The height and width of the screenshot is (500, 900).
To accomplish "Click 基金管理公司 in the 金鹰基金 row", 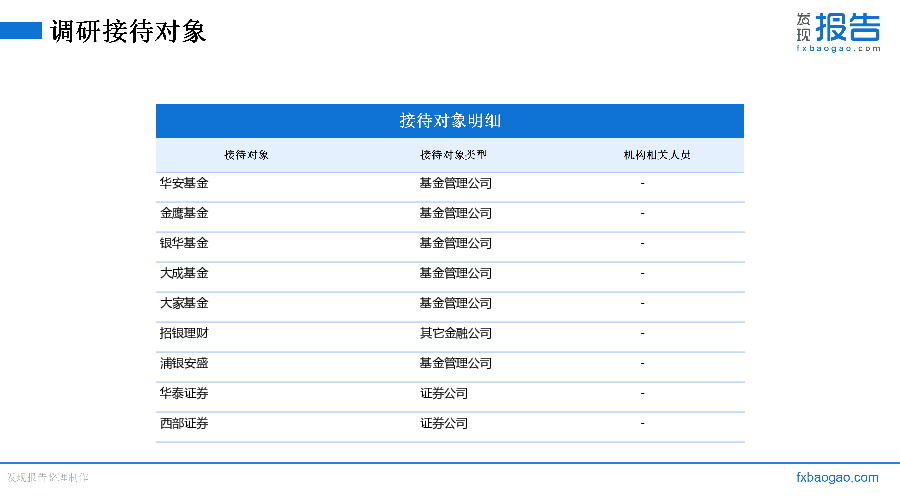I will coord(456,213).
